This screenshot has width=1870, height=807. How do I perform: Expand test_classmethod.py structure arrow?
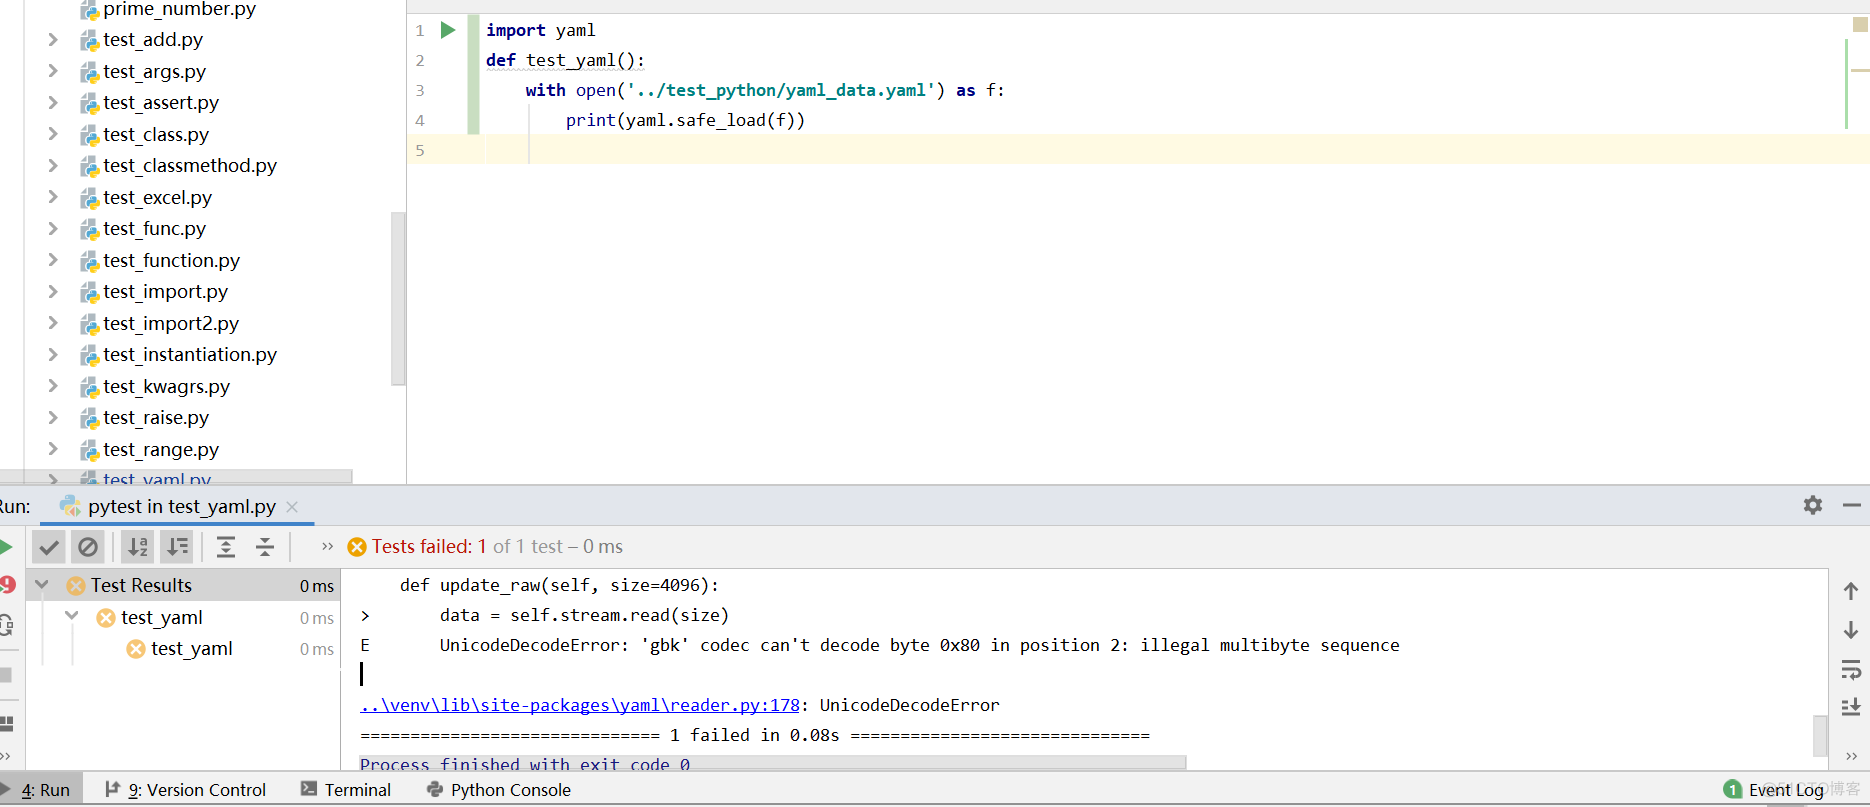[x=53, y=166]
